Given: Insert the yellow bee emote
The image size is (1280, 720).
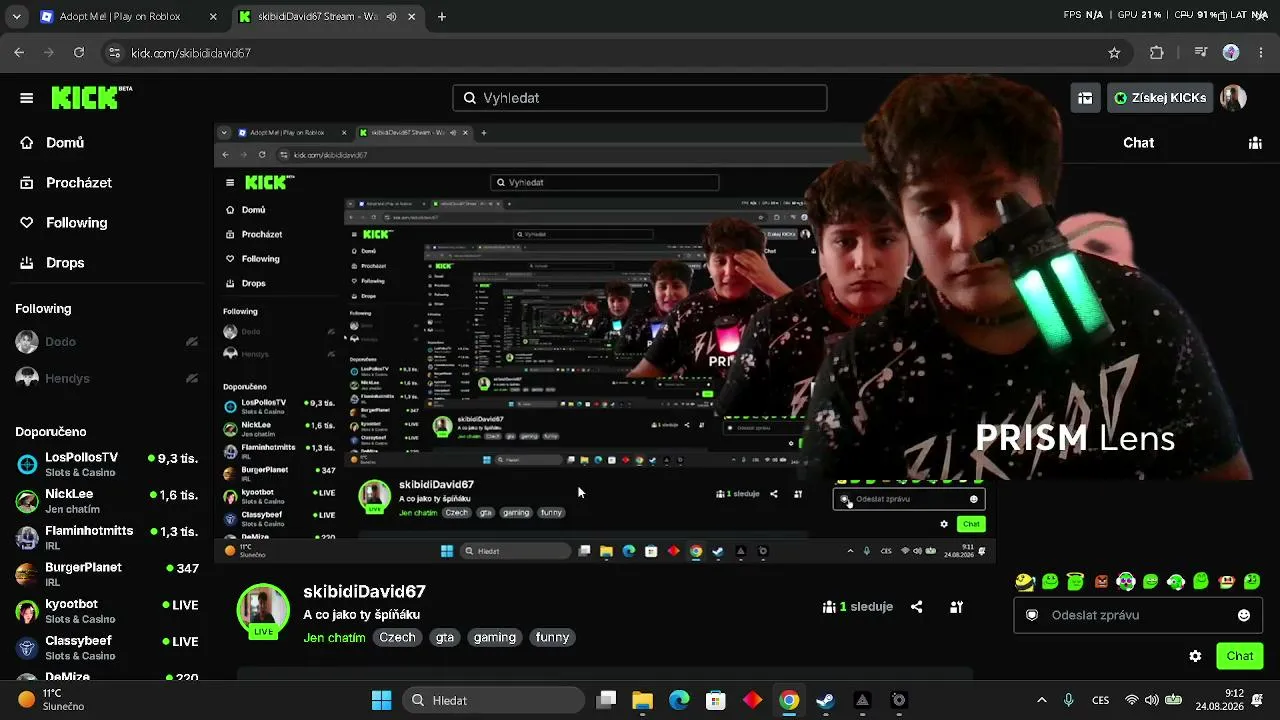Looking at the screenshot, I should click(x=1025, y=581).
